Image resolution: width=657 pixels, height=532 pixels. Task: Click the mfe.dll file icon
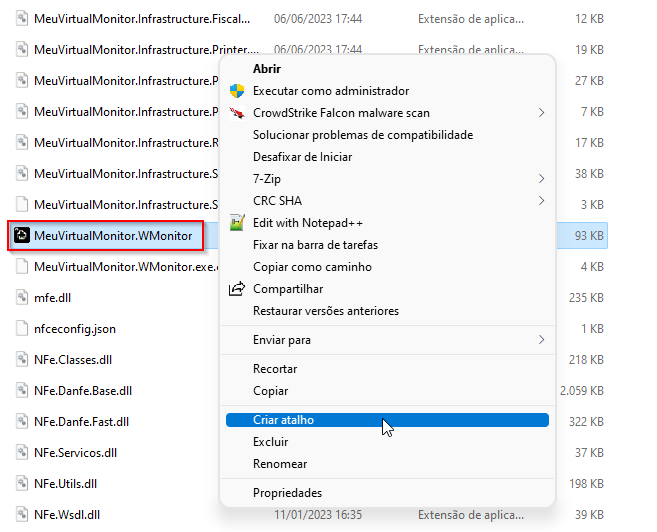pos(21,297)
